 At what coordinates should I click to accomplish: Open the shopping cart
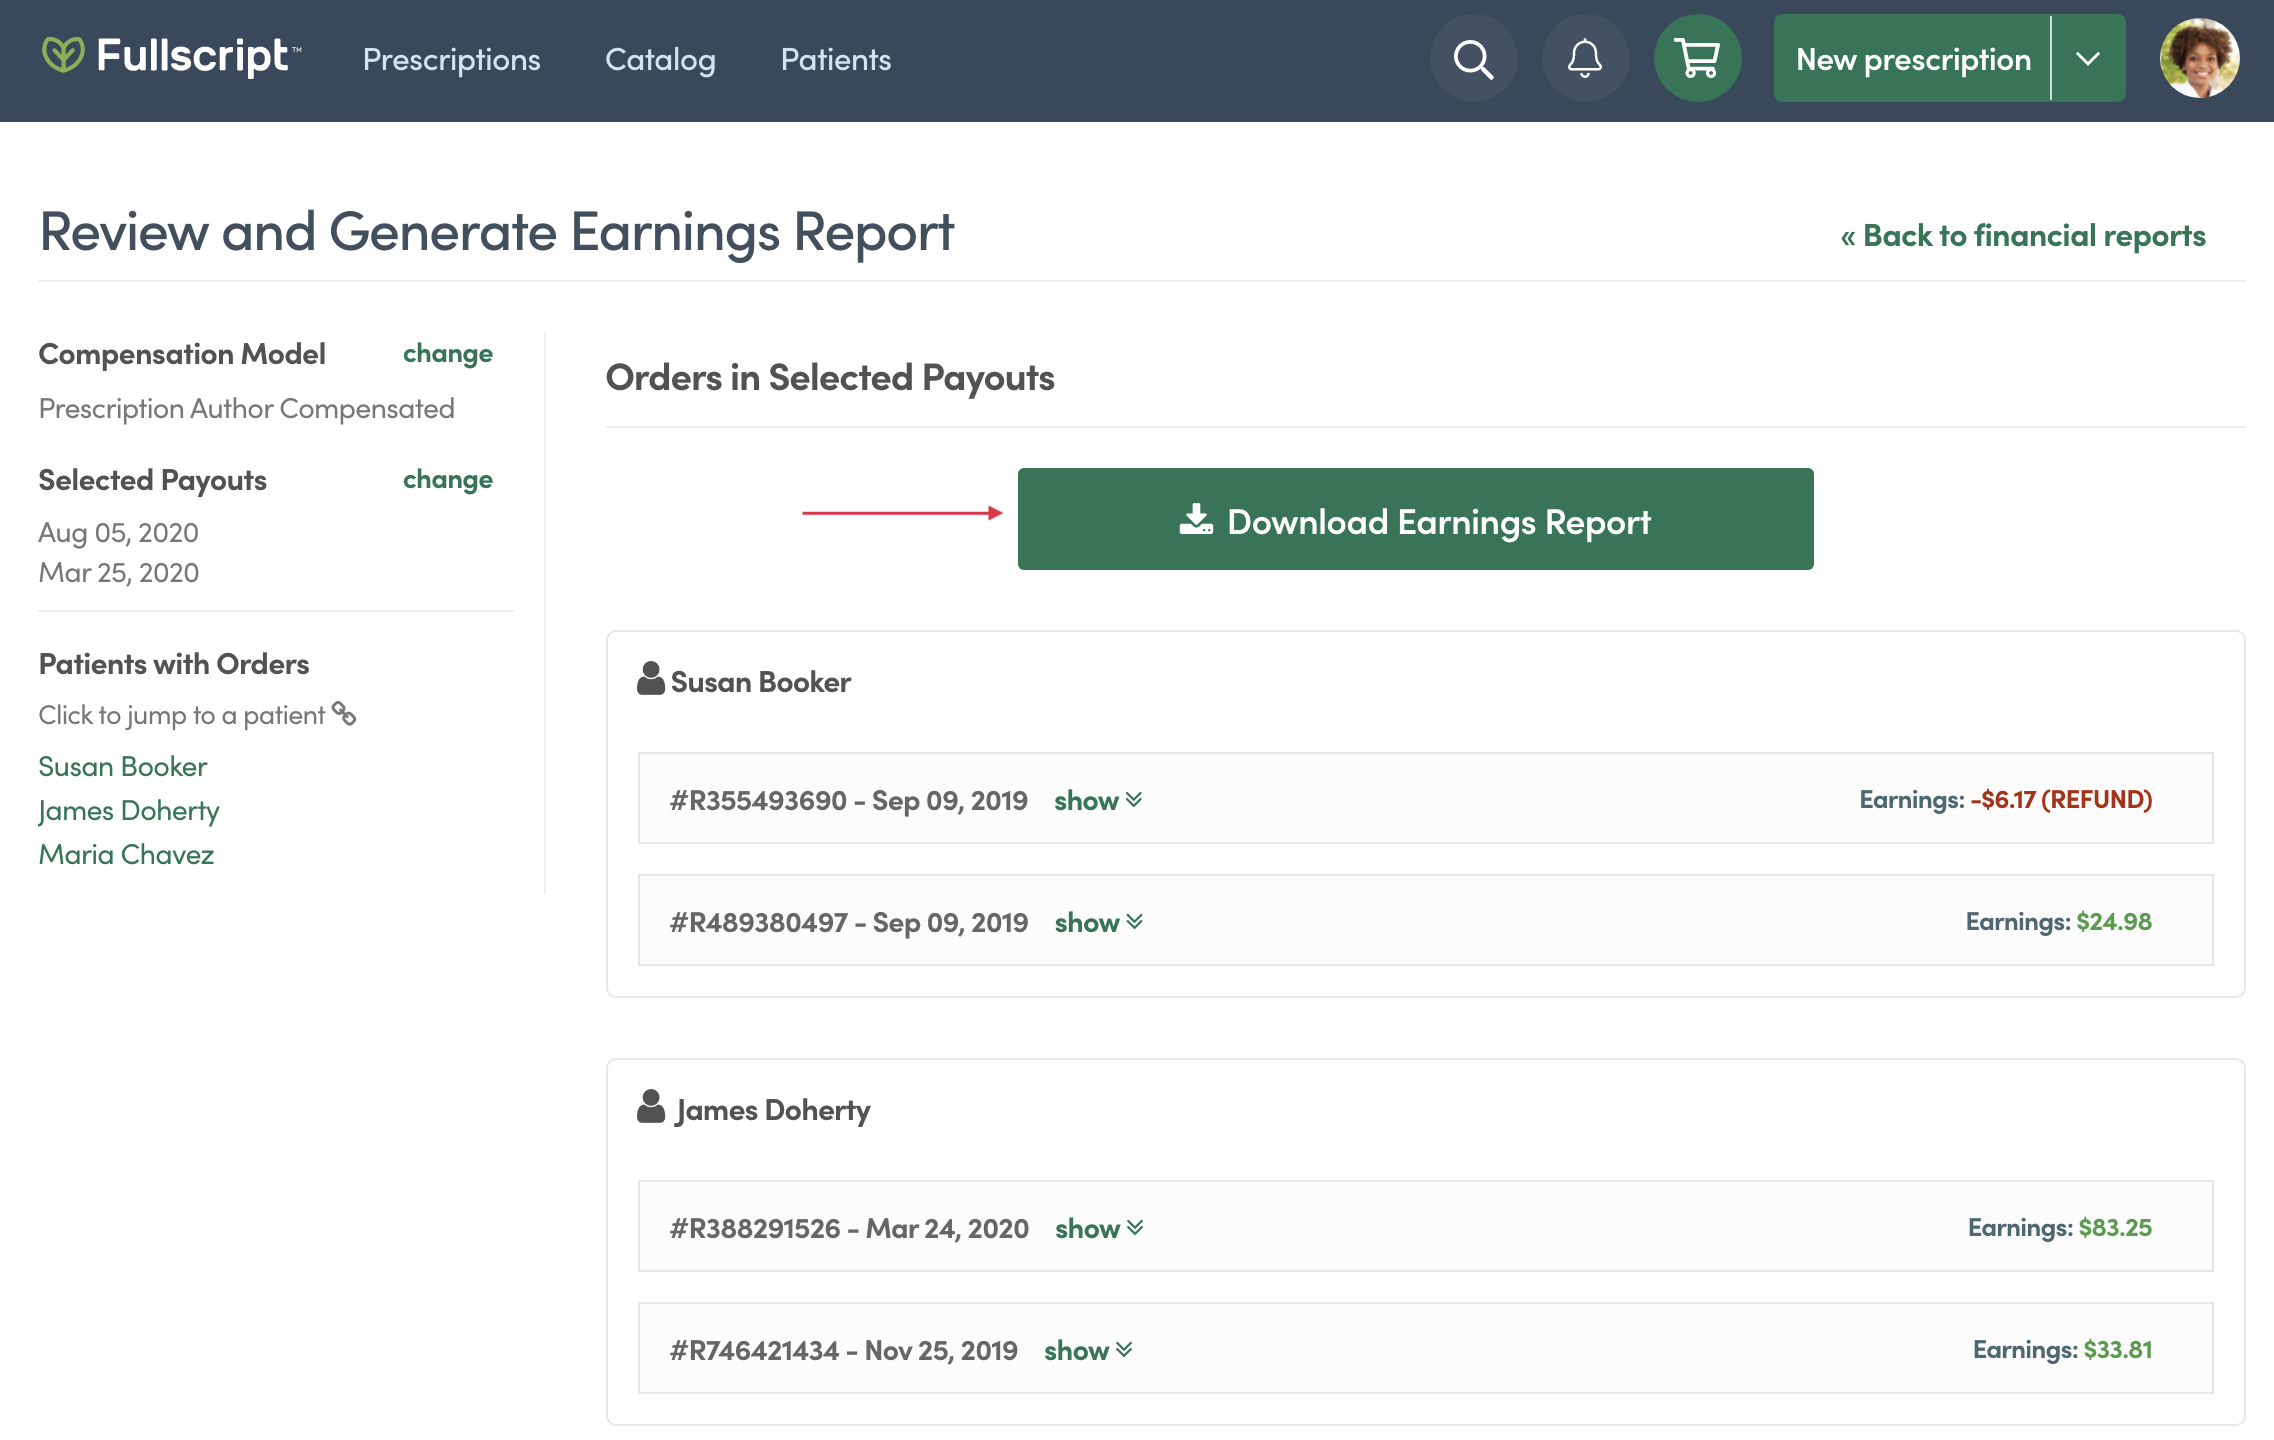click(1697, 58)
